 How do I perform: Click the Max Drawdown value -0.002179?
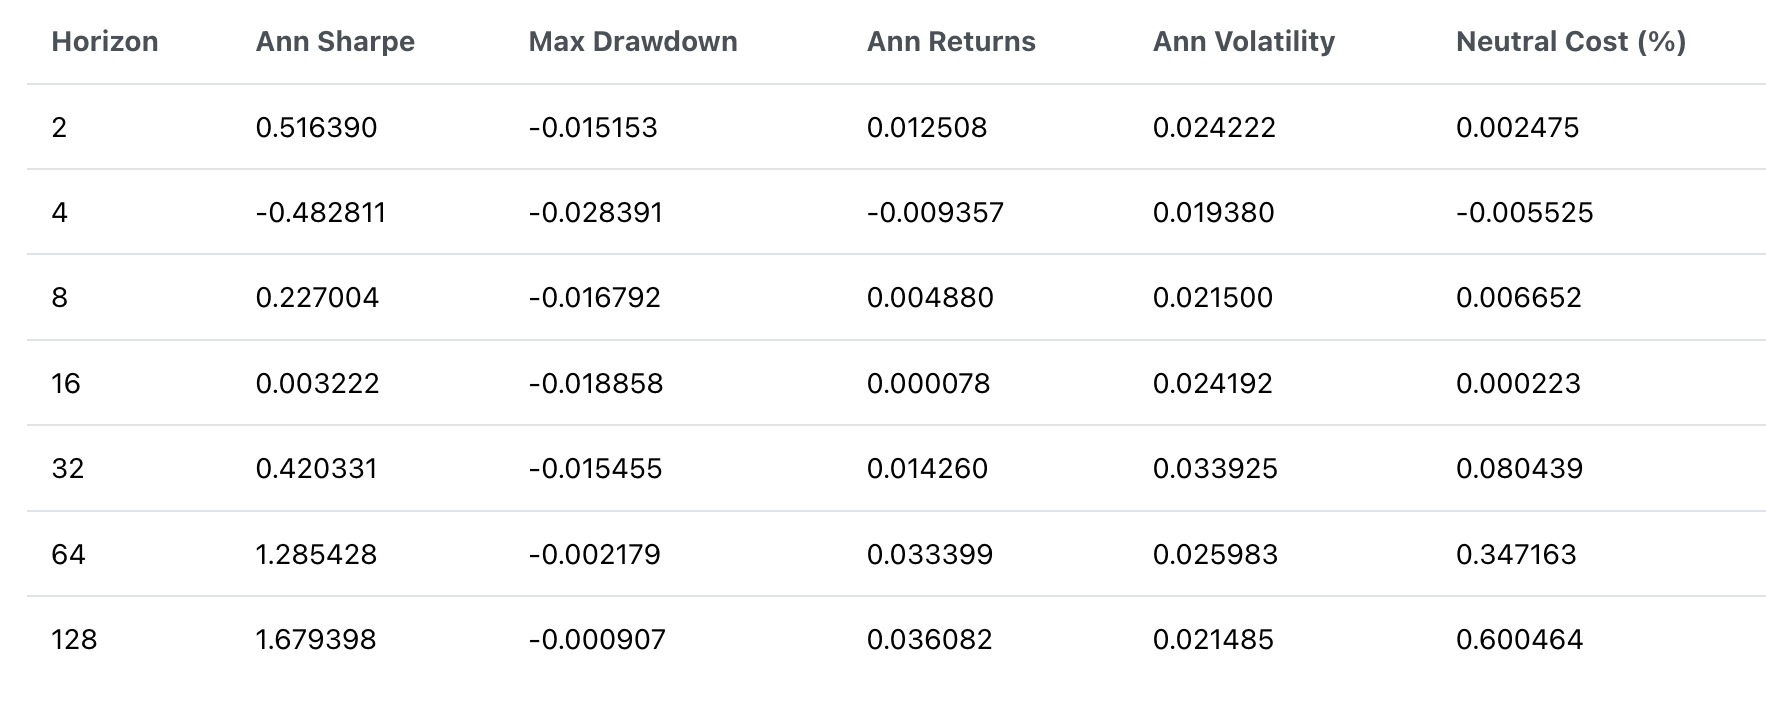(x=595, y=555)
